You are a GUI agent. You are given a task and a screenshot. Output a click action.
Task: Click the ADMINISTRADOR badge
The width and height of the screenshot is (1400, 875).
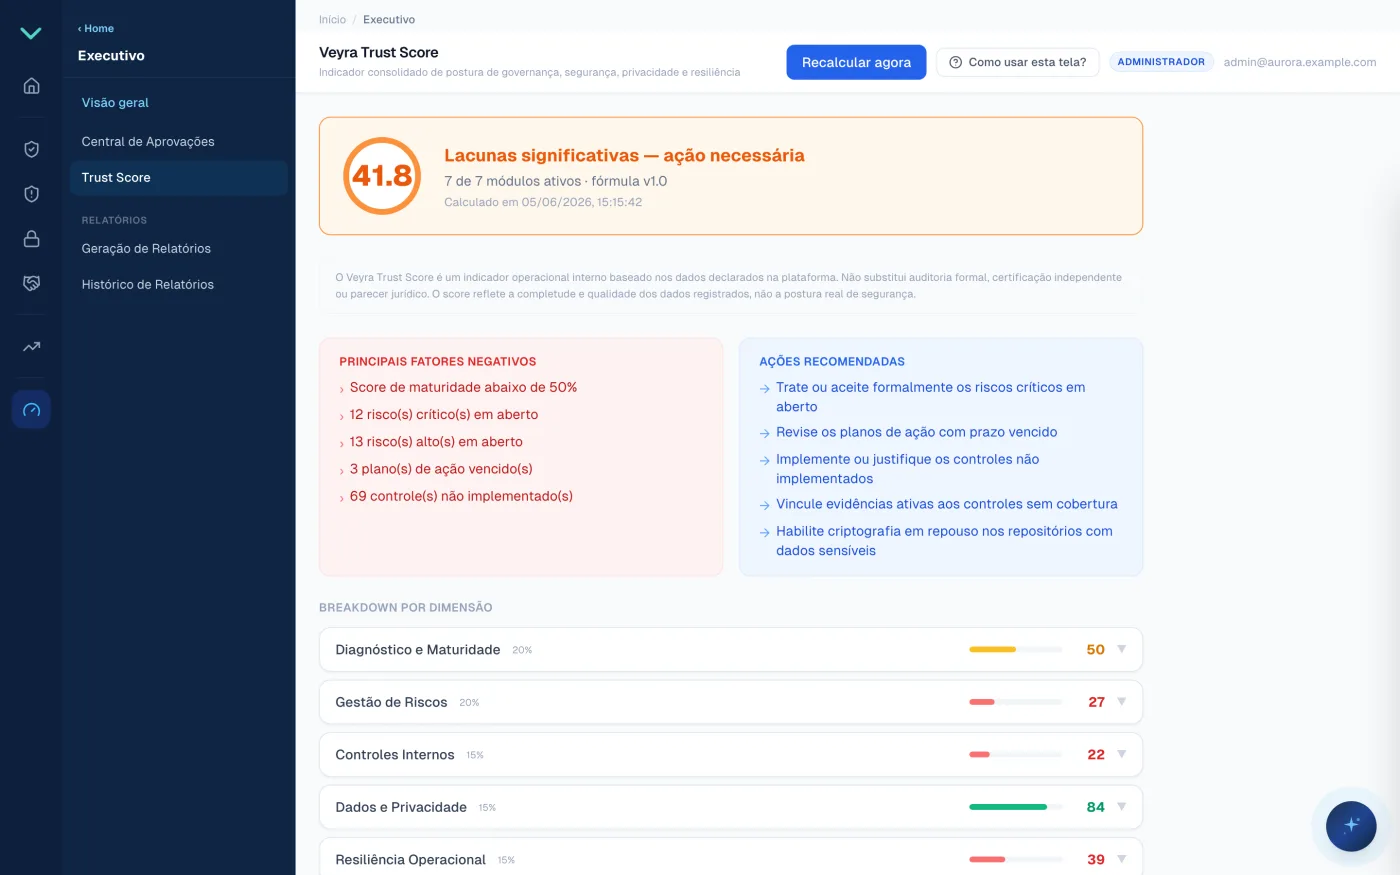1161,62
